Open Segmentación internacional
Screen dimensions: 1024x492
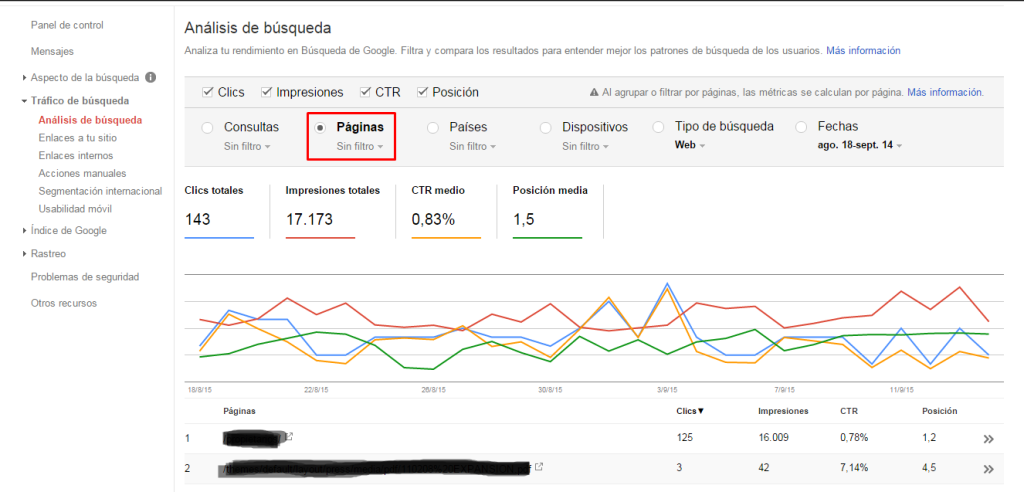100,191
